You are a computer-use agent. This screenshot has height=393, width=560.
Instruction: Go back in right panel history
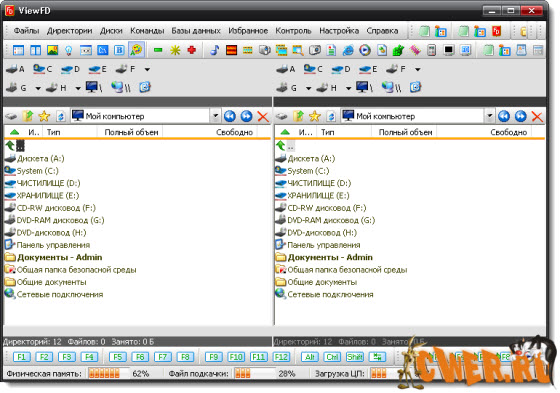504,116
